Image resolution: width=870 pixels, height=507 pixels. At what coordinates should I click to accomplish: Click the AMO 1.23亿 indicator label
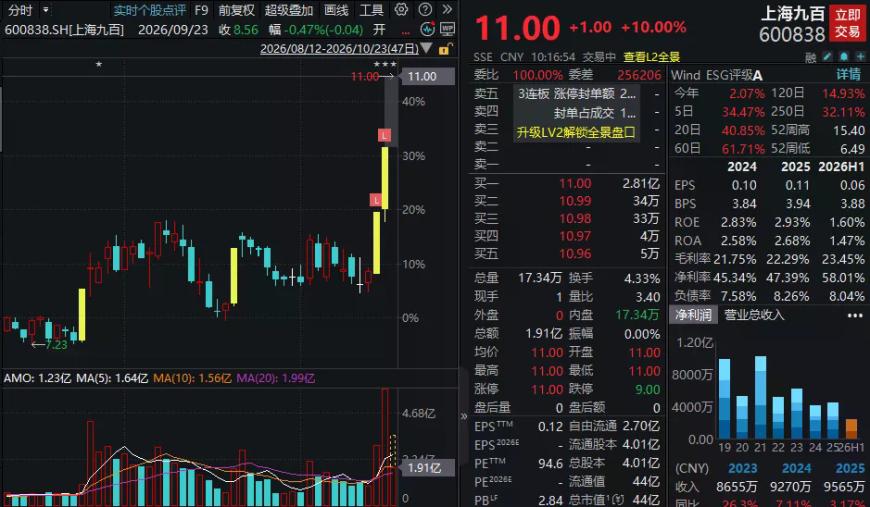[x=37, y=378]
